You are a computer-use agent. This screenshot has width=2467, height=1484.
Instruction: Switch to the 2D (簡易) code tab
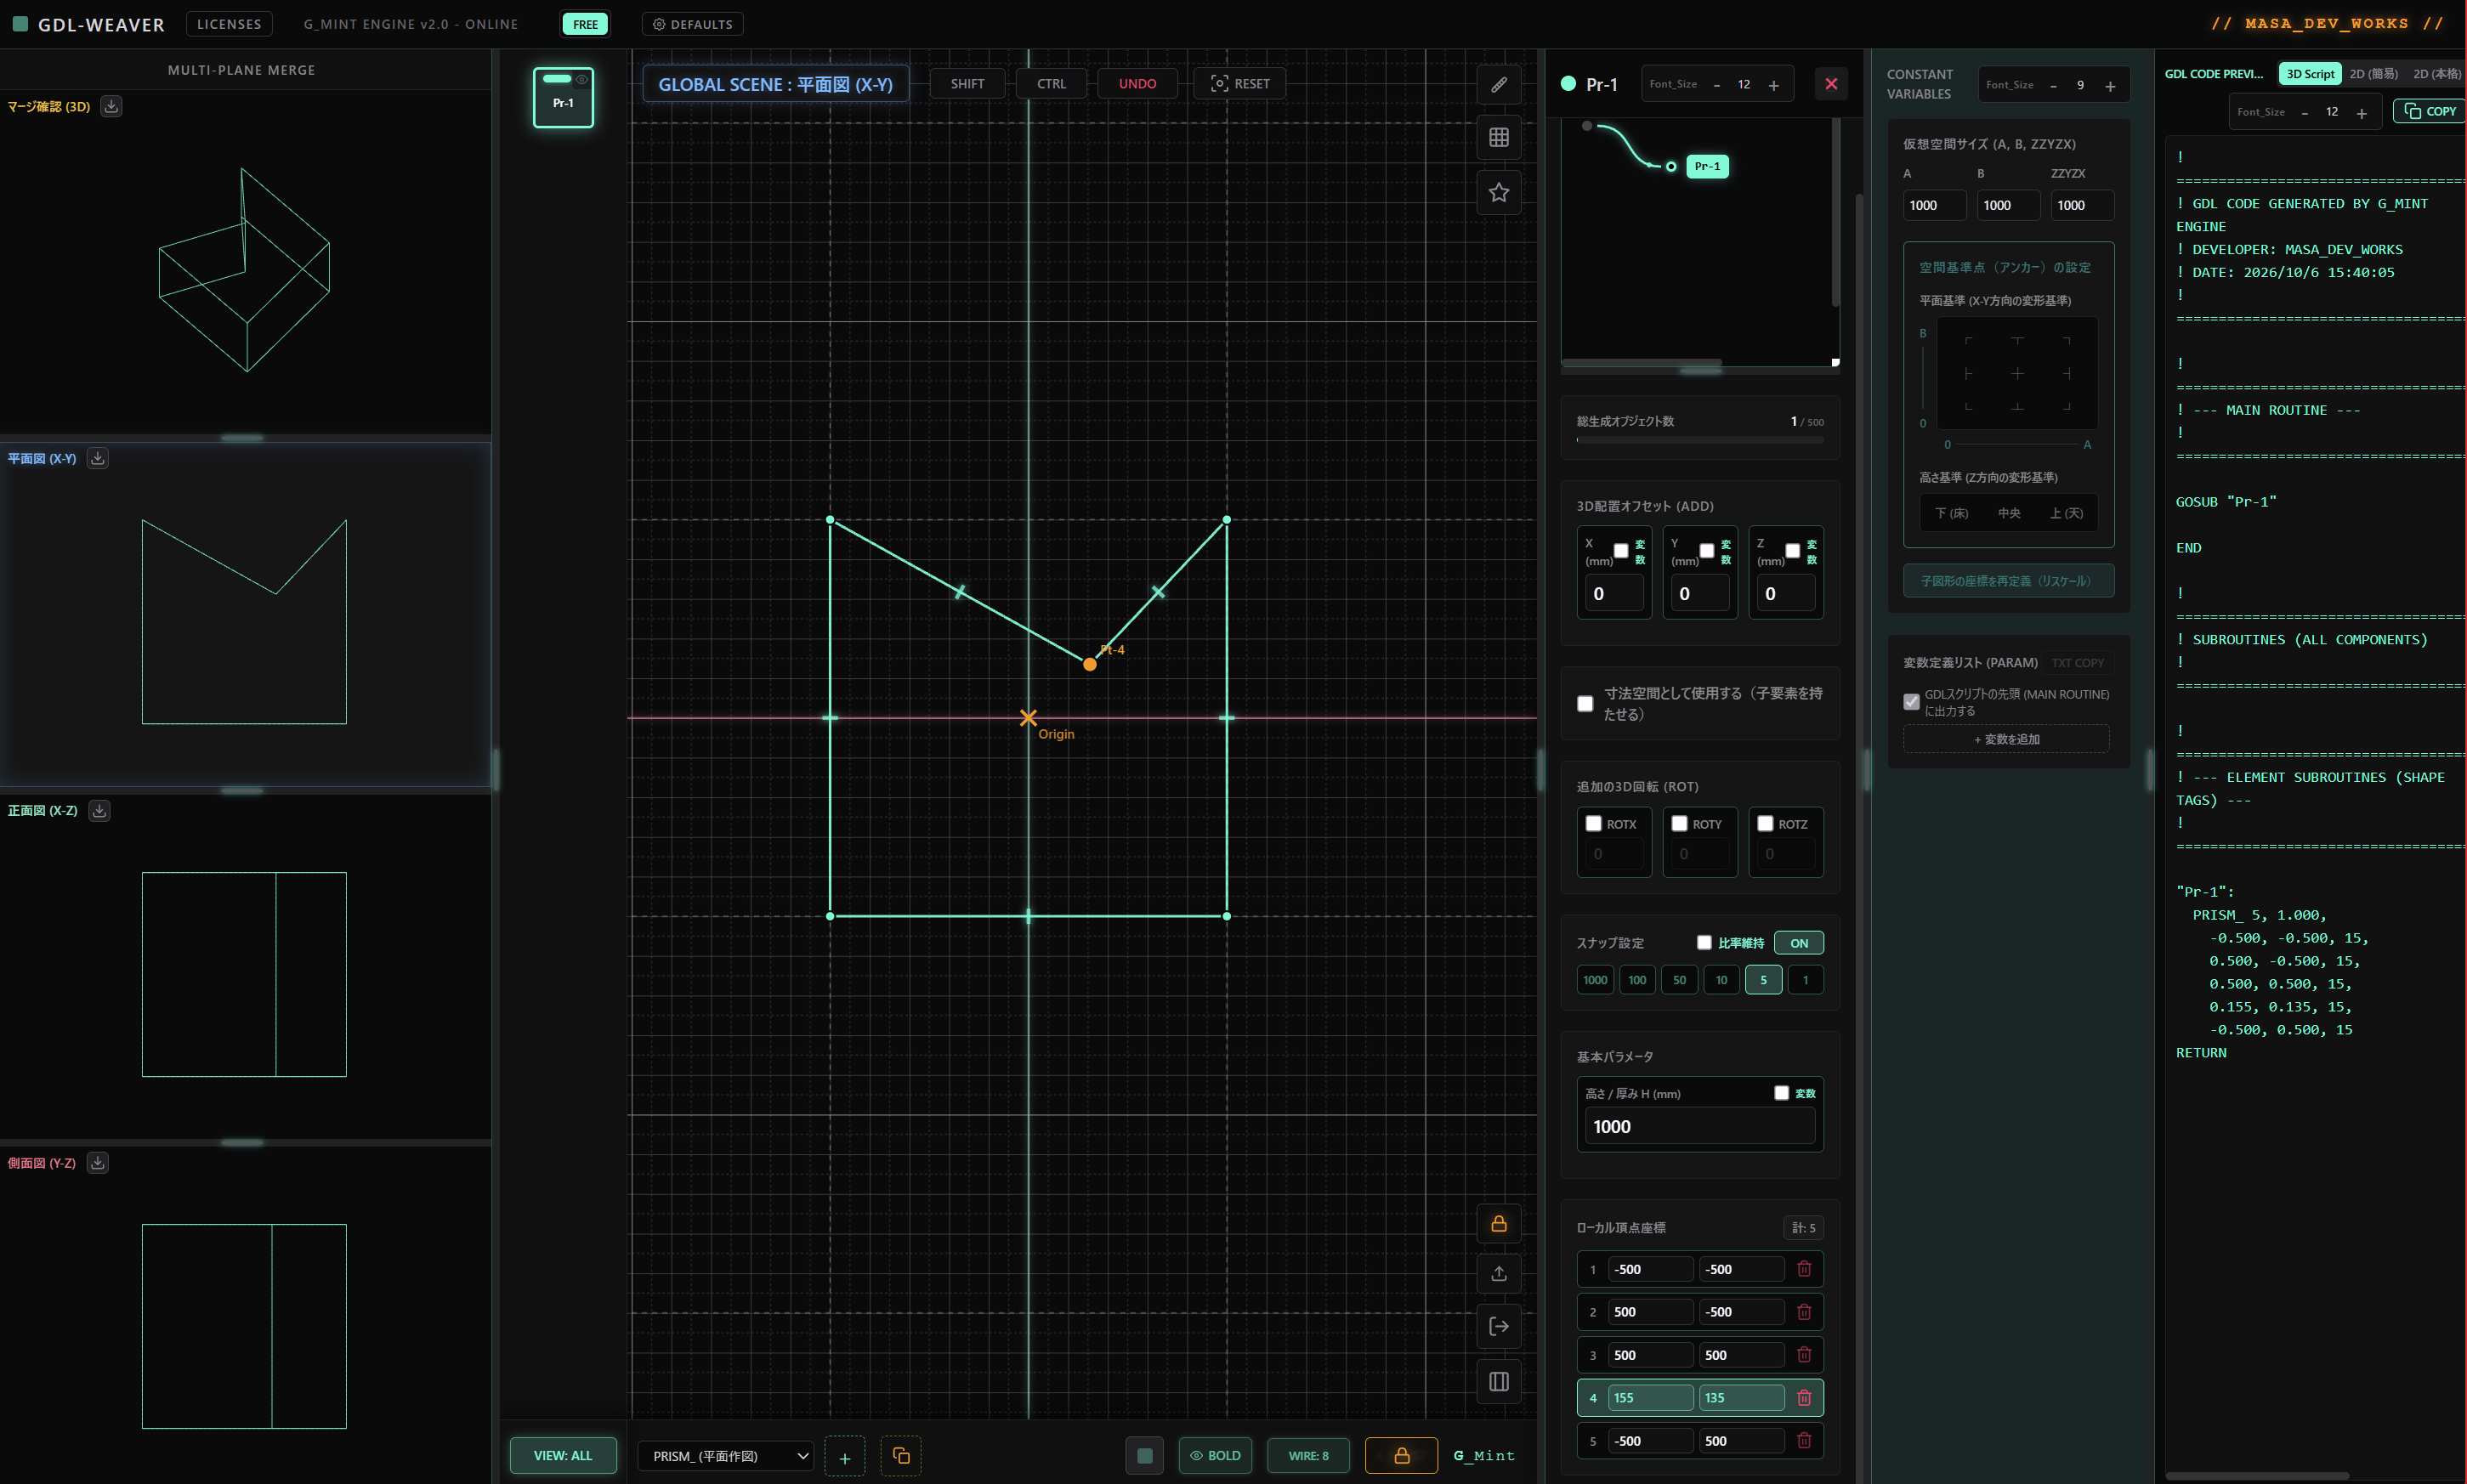tap(2373, 74)
